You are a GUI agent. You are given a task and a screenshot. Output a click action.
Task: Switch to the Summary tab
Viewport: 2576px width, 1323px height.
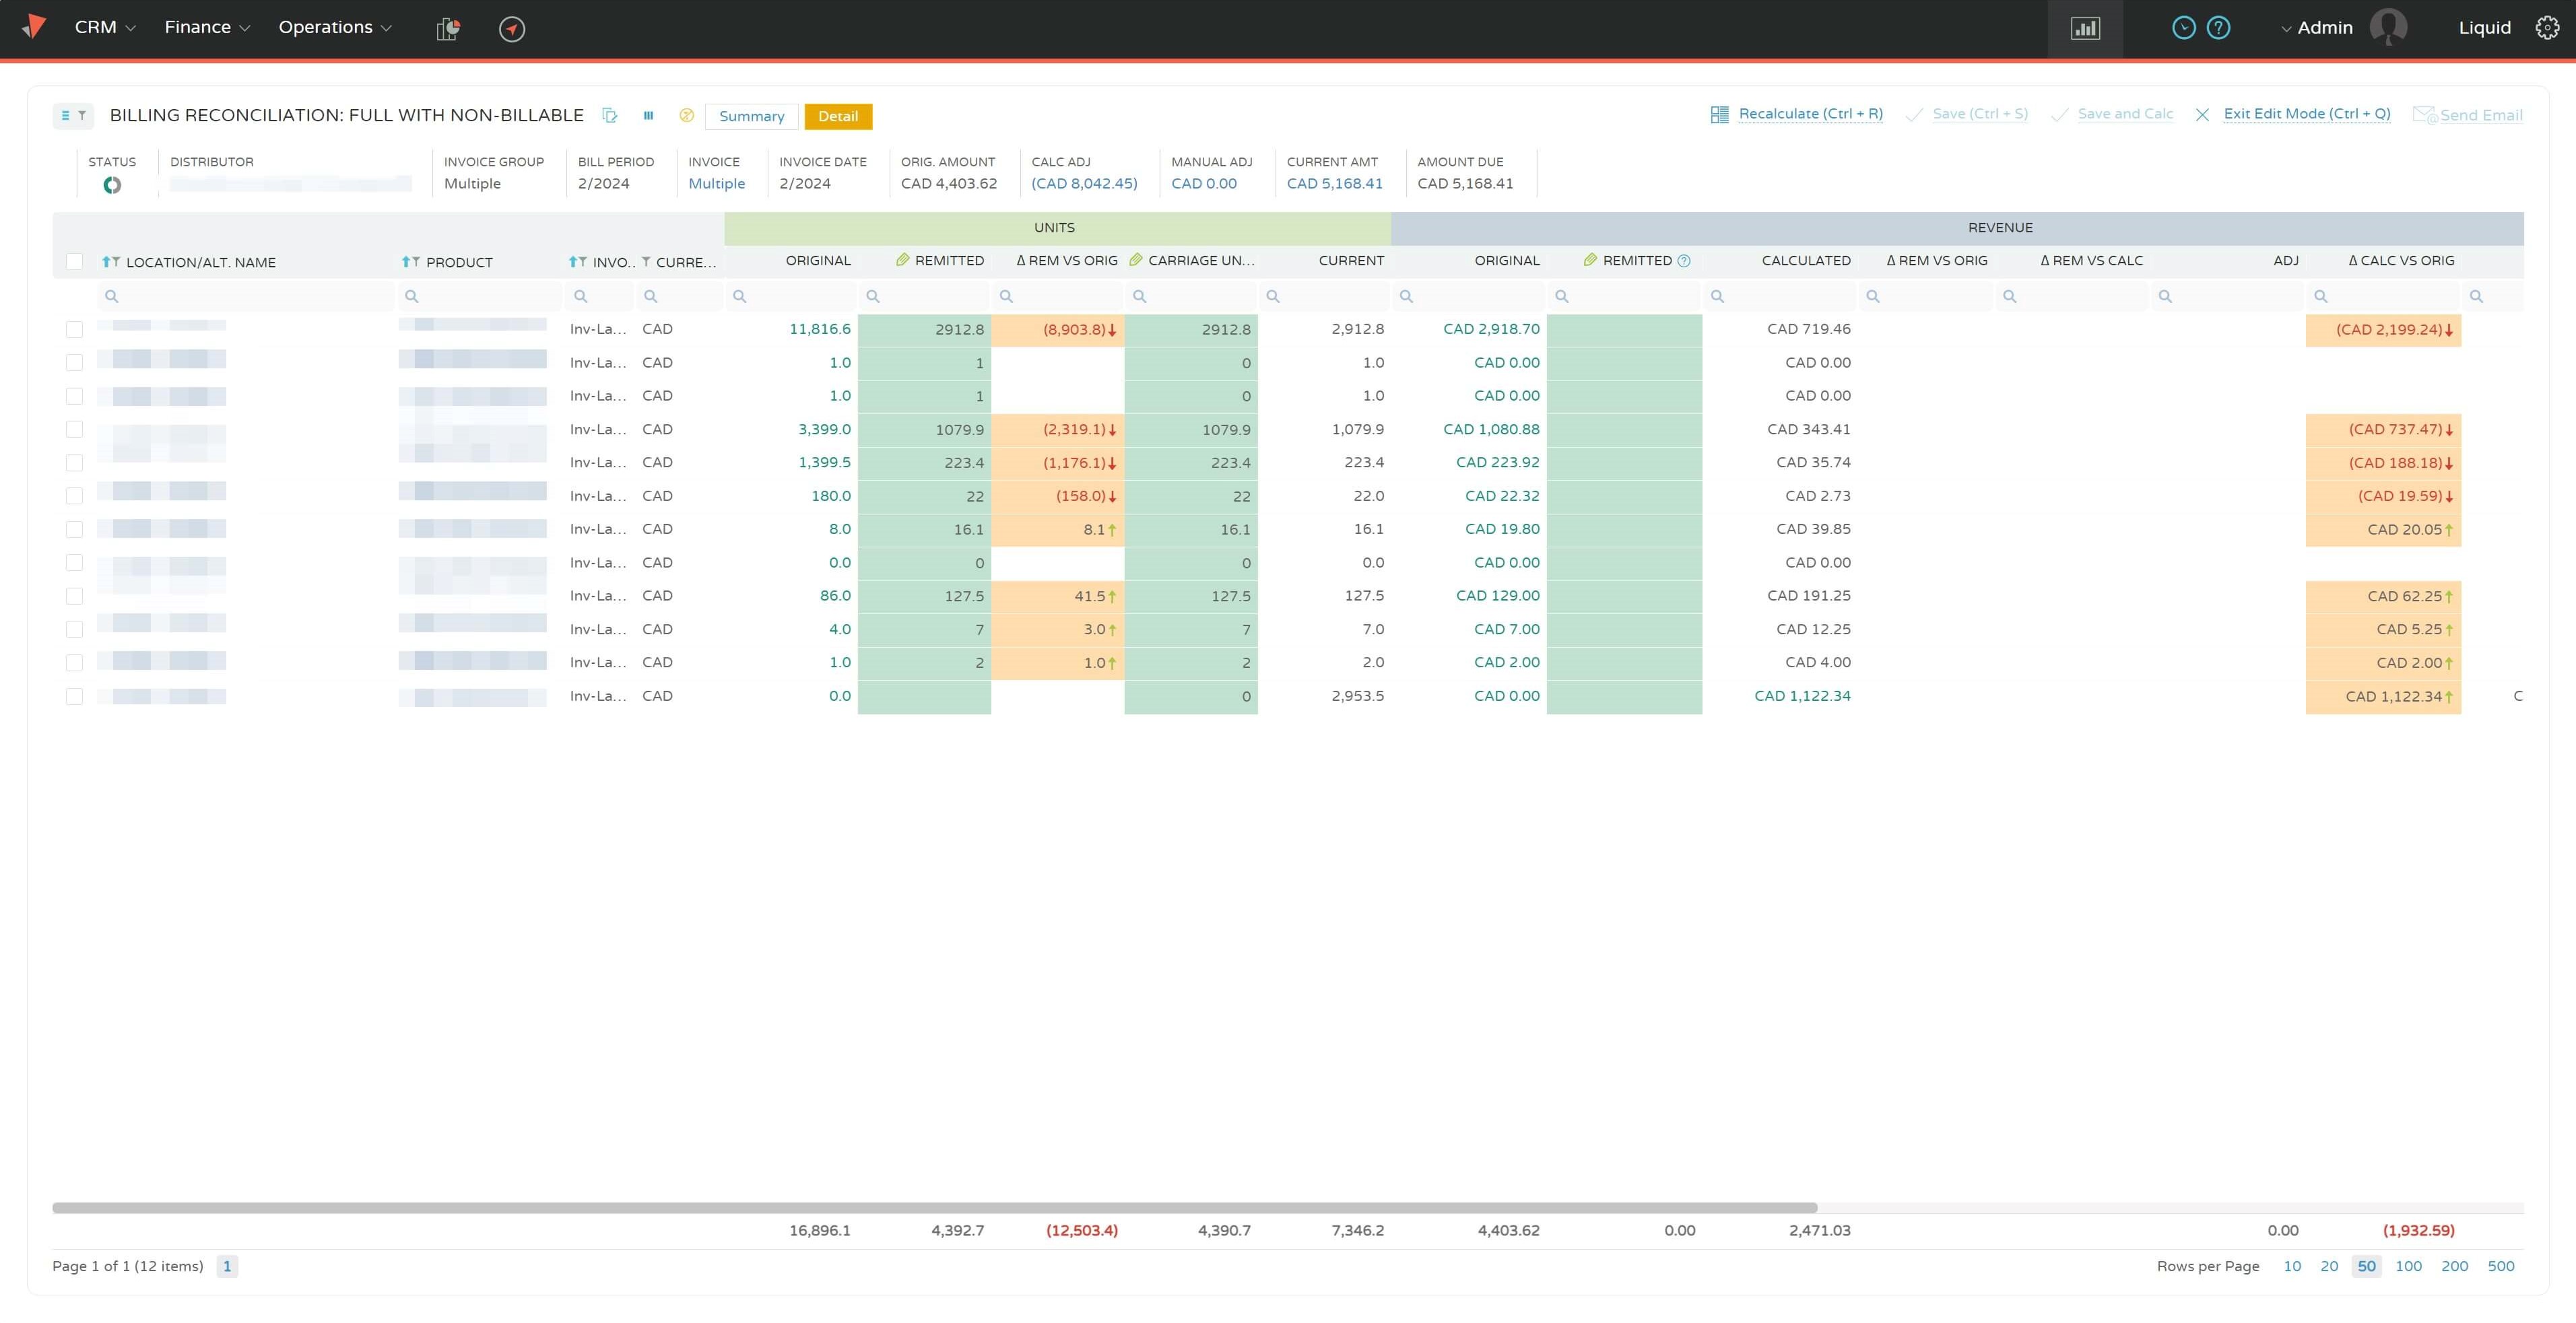tap(751, 117)
